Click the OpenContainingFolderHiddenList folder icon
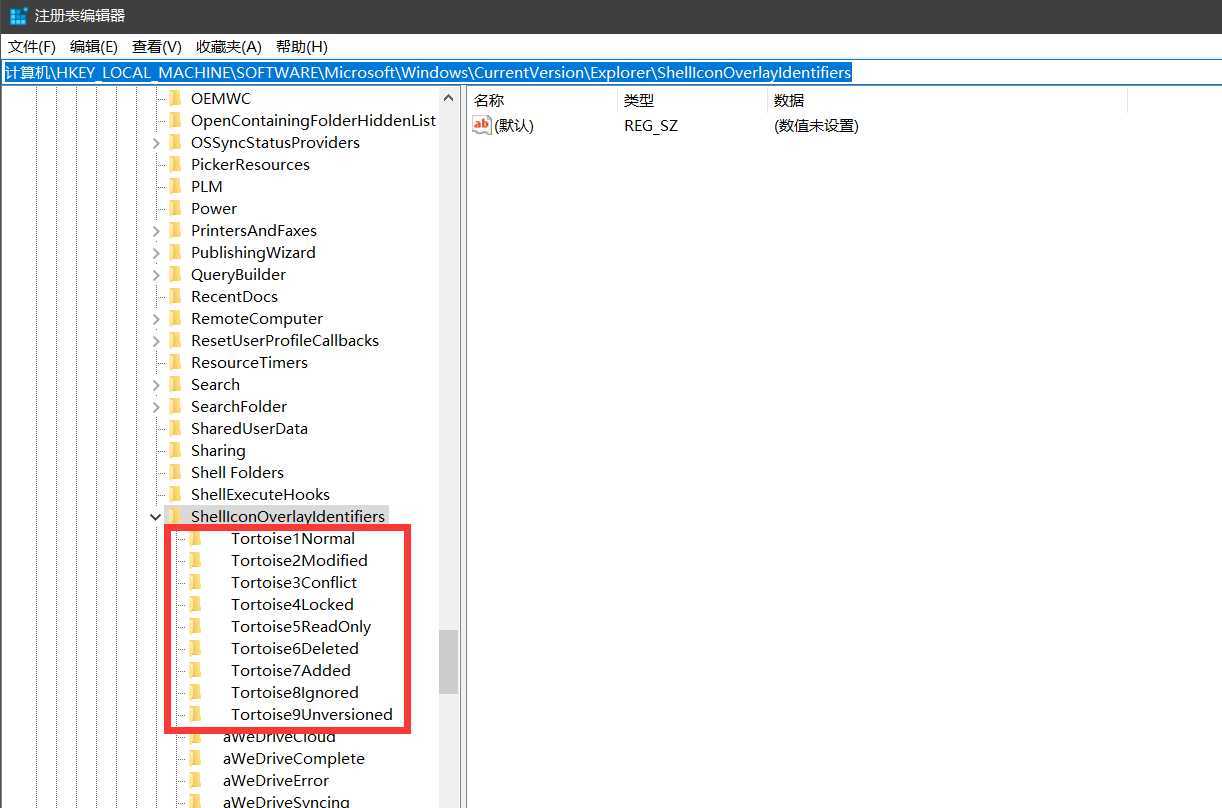The width and height of the screenshot is (1222, 808). (175, 120)
